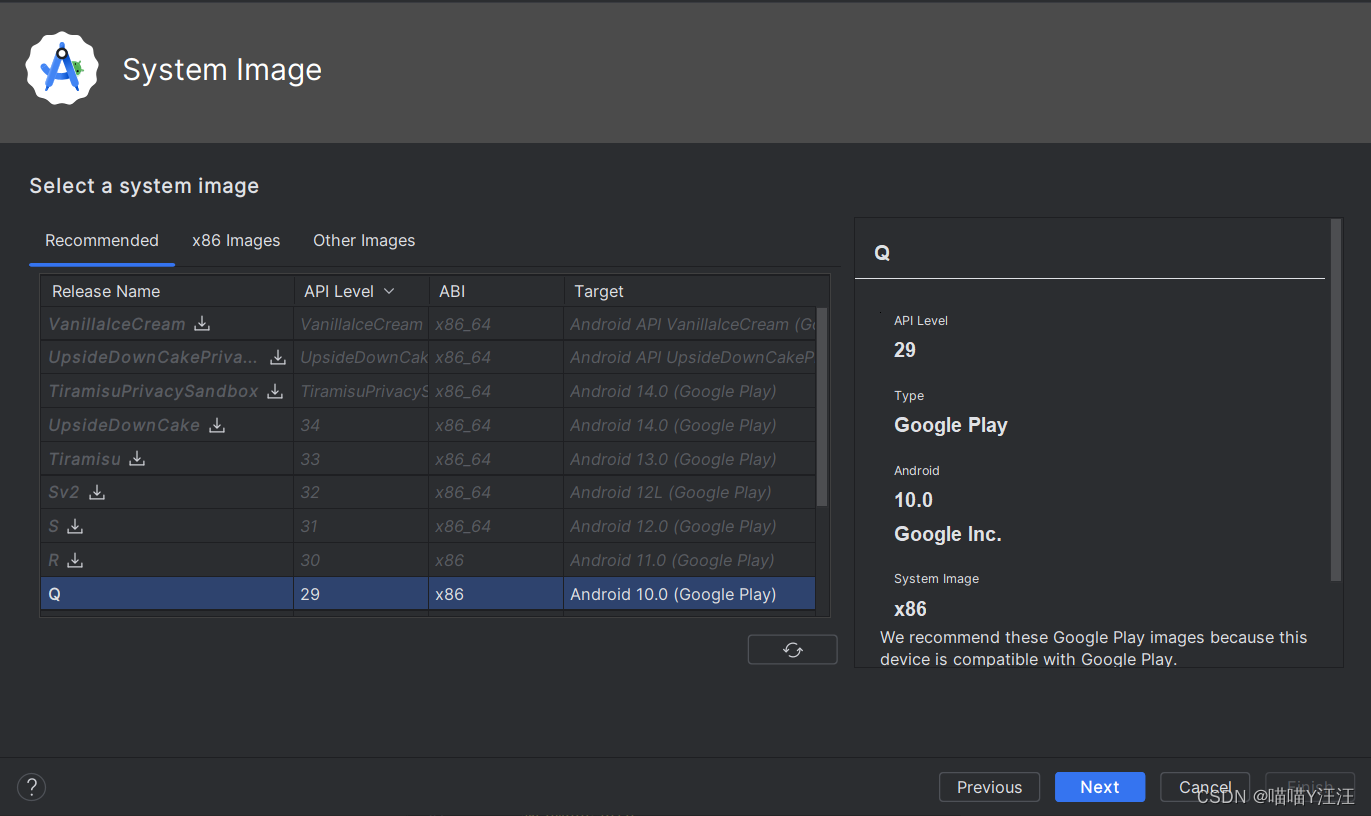The image size is (1371, 816).
Task: Open help with the question mark icon
Action: click(x=32, y=787)
